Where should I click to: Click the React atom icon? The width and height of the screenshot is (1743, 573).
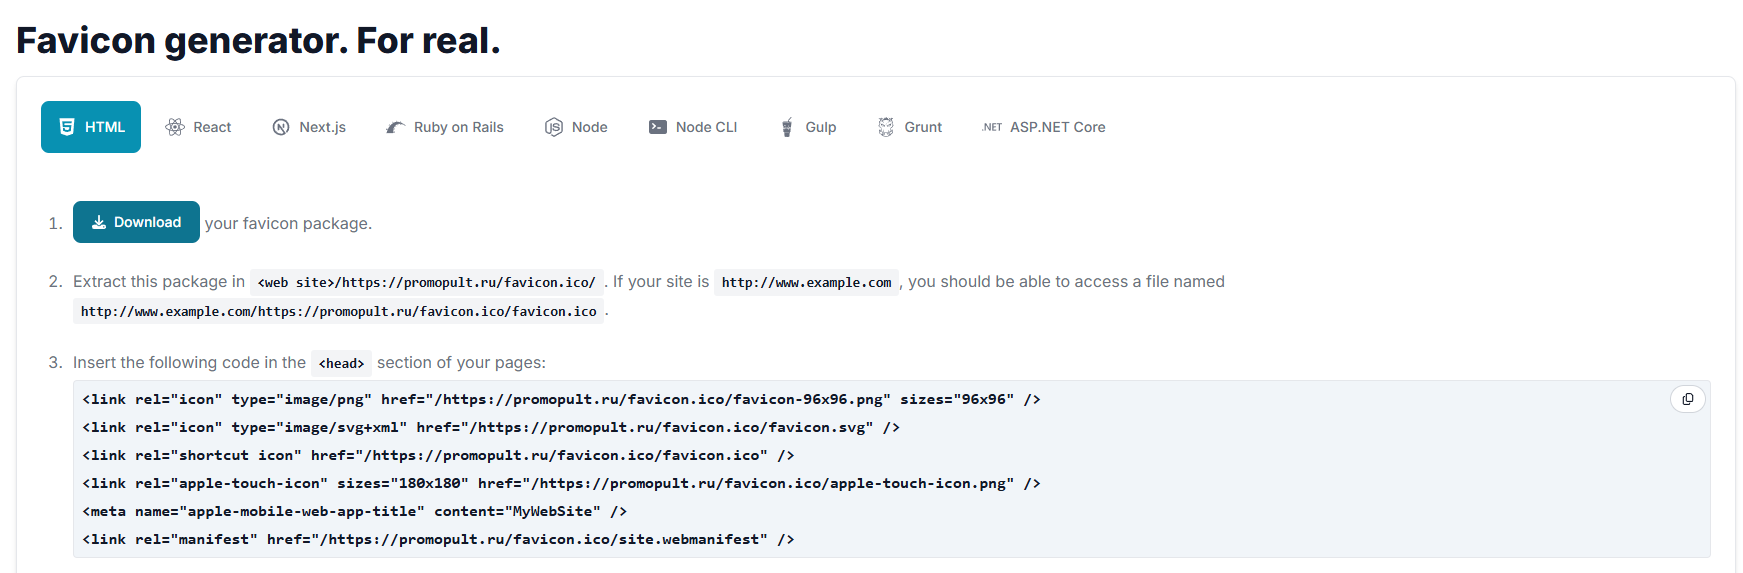pyautogui.click(x=175, y=127)
